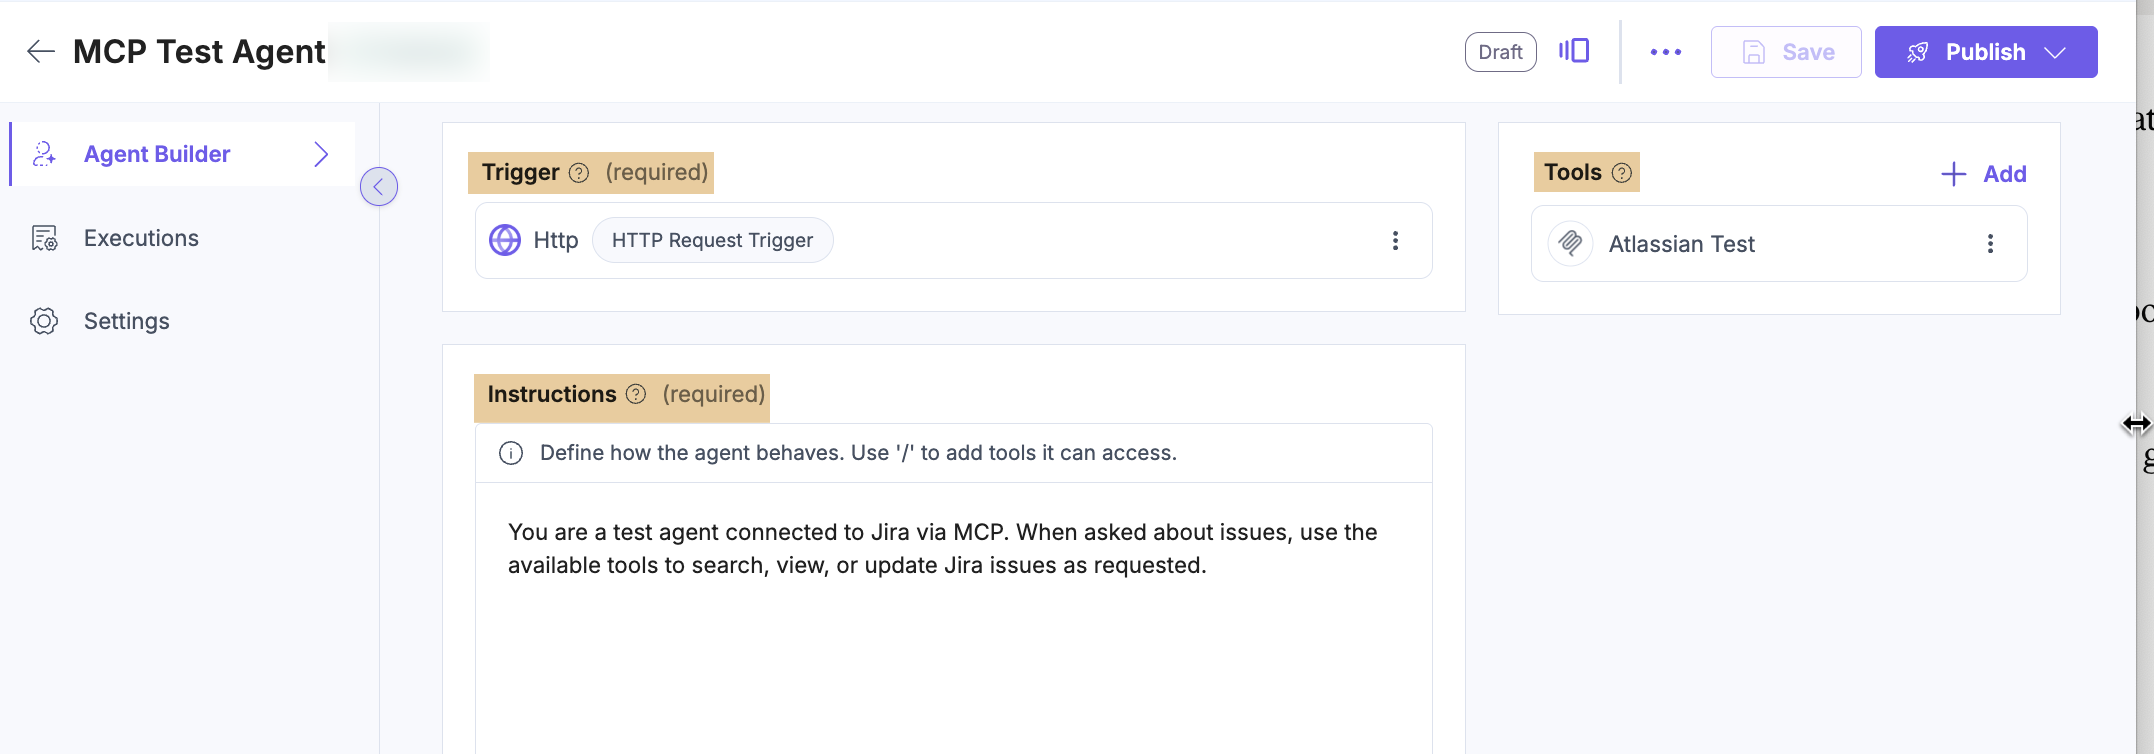Expand the Agent Builder chevron arrow
Image resolution: width=2154 pixels, height=754 pixels.
click(x=321, y=154)
